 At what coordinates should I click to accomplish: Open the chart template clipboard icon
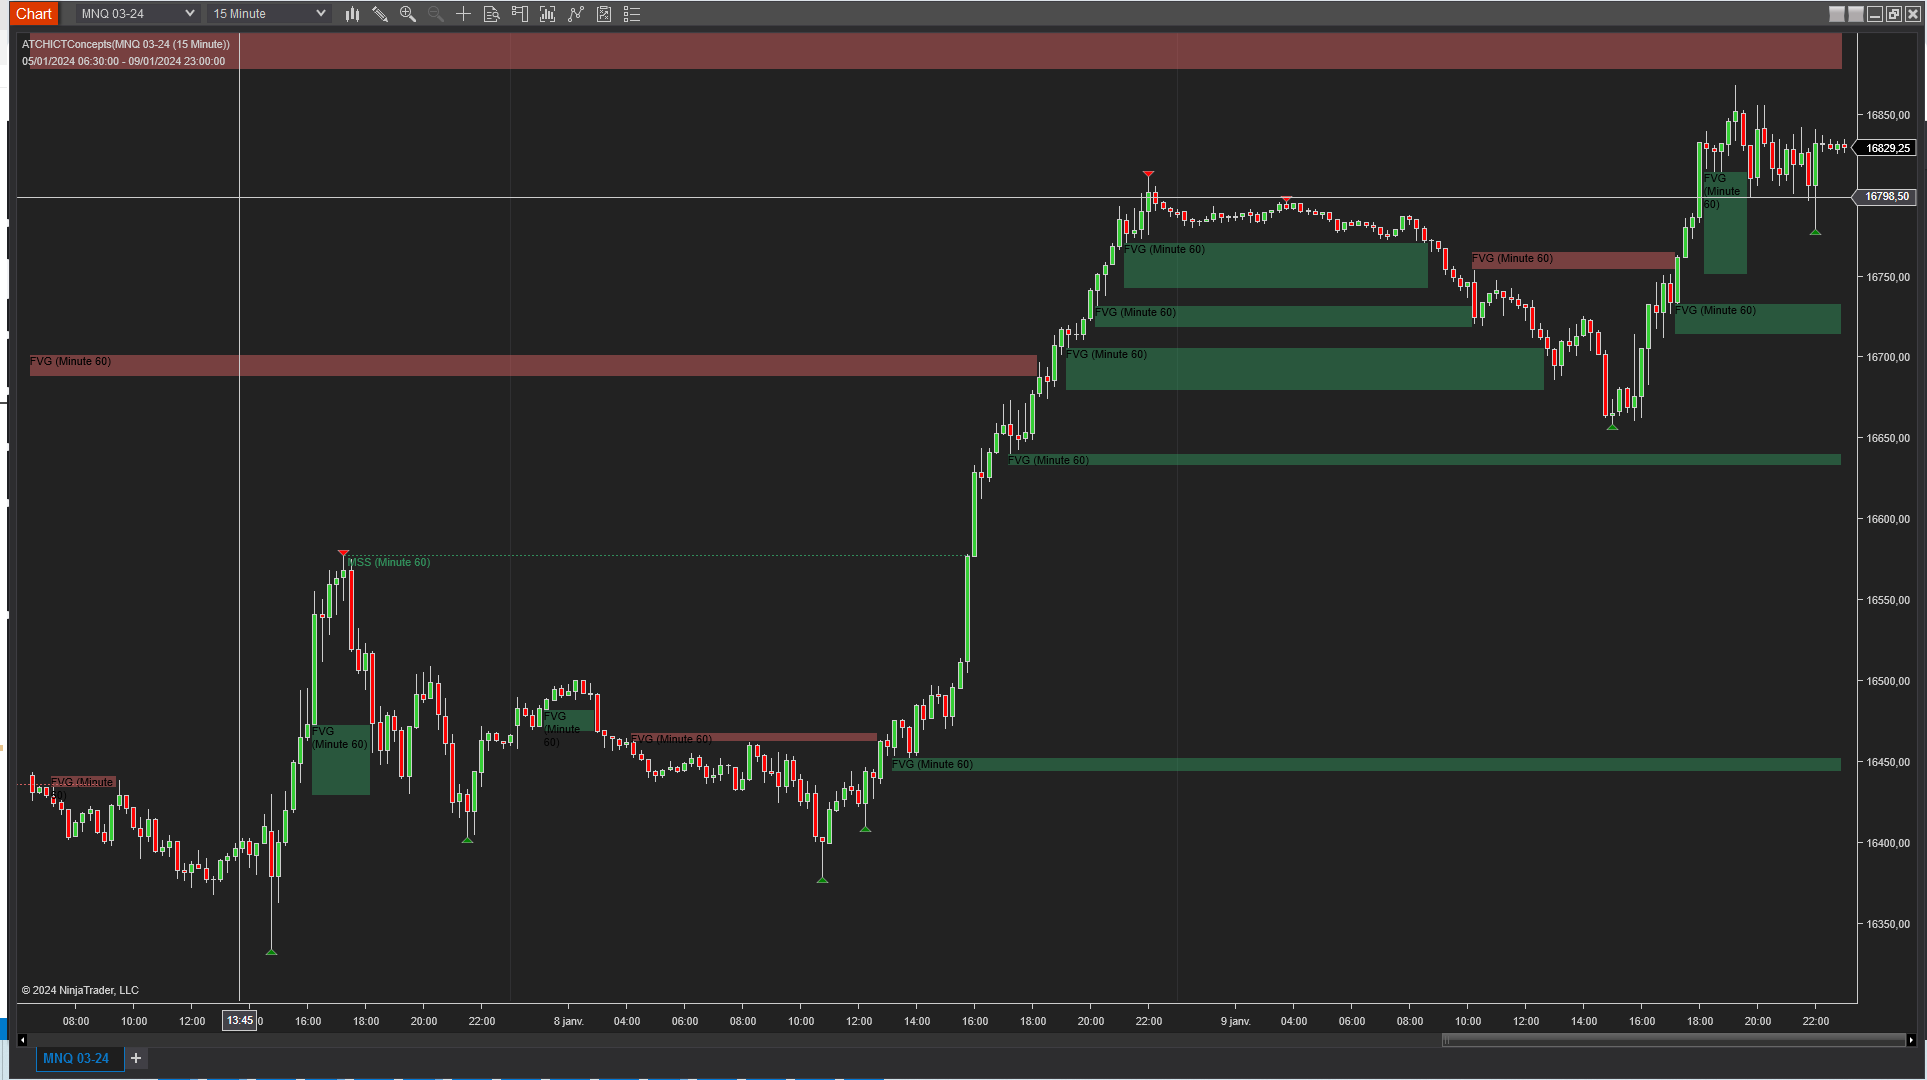point(604,14)
